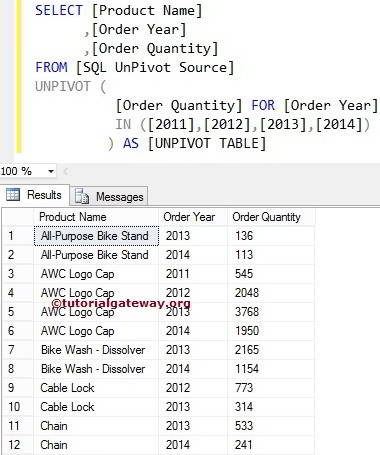Select row header number 10
Viewport: 380px width, 455px height.
point(18,407)
